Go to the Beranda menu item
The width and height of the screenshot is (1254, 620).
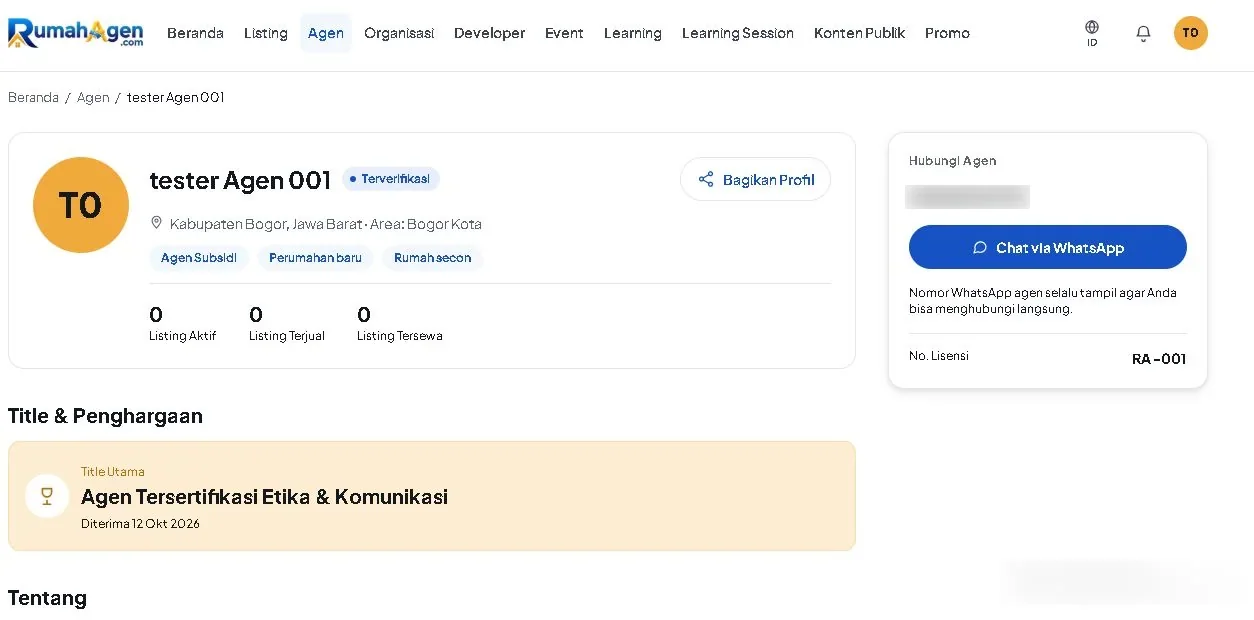(195, 33)
